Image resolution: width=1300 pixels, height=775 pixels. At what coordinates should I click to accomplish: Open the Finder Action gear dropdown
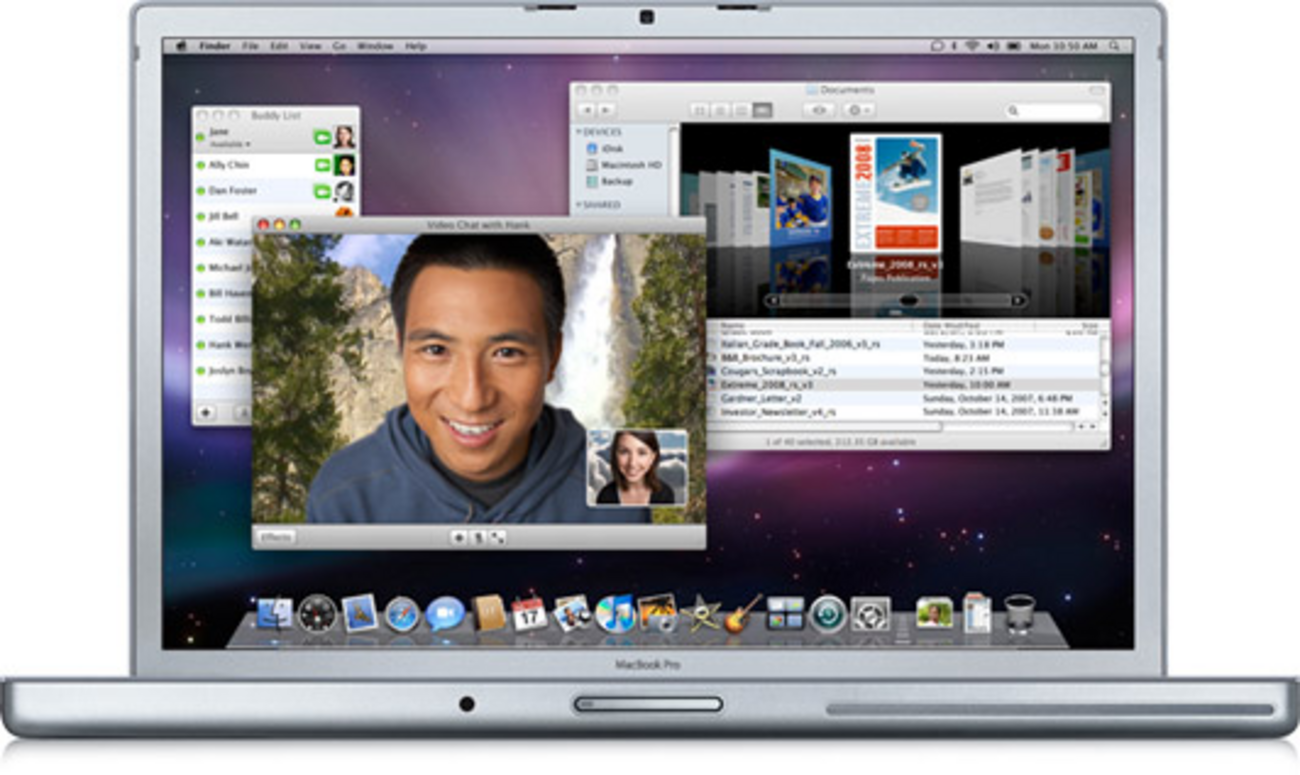point(858,110)
